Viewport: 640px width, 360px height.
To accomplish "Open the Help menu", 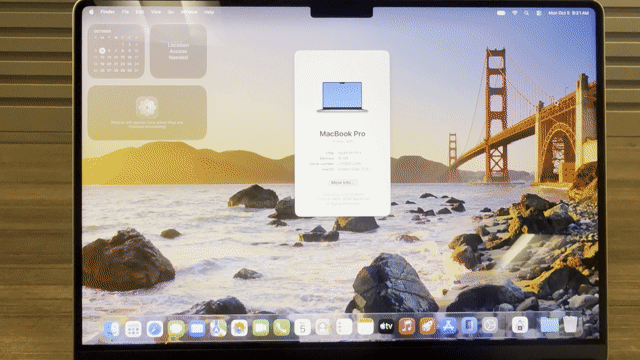I will coord(209,12).
